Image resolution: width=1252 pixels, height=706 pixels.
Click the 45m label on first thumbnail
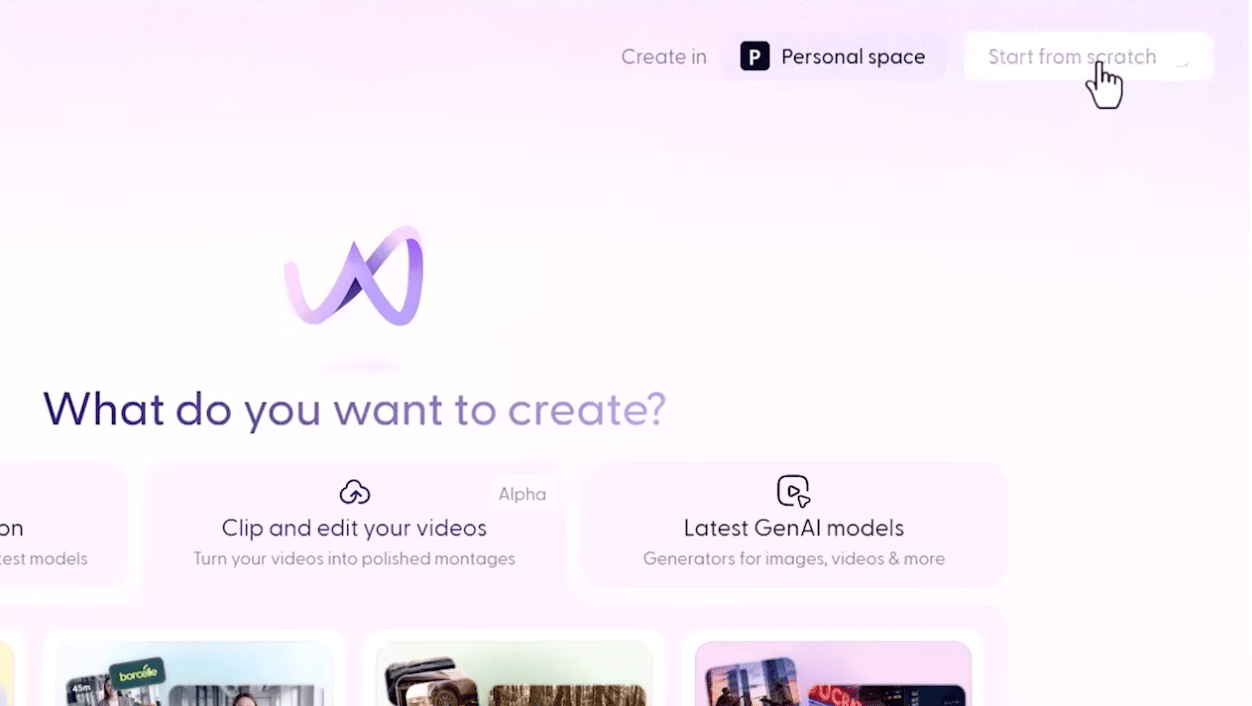coord(82,688)
